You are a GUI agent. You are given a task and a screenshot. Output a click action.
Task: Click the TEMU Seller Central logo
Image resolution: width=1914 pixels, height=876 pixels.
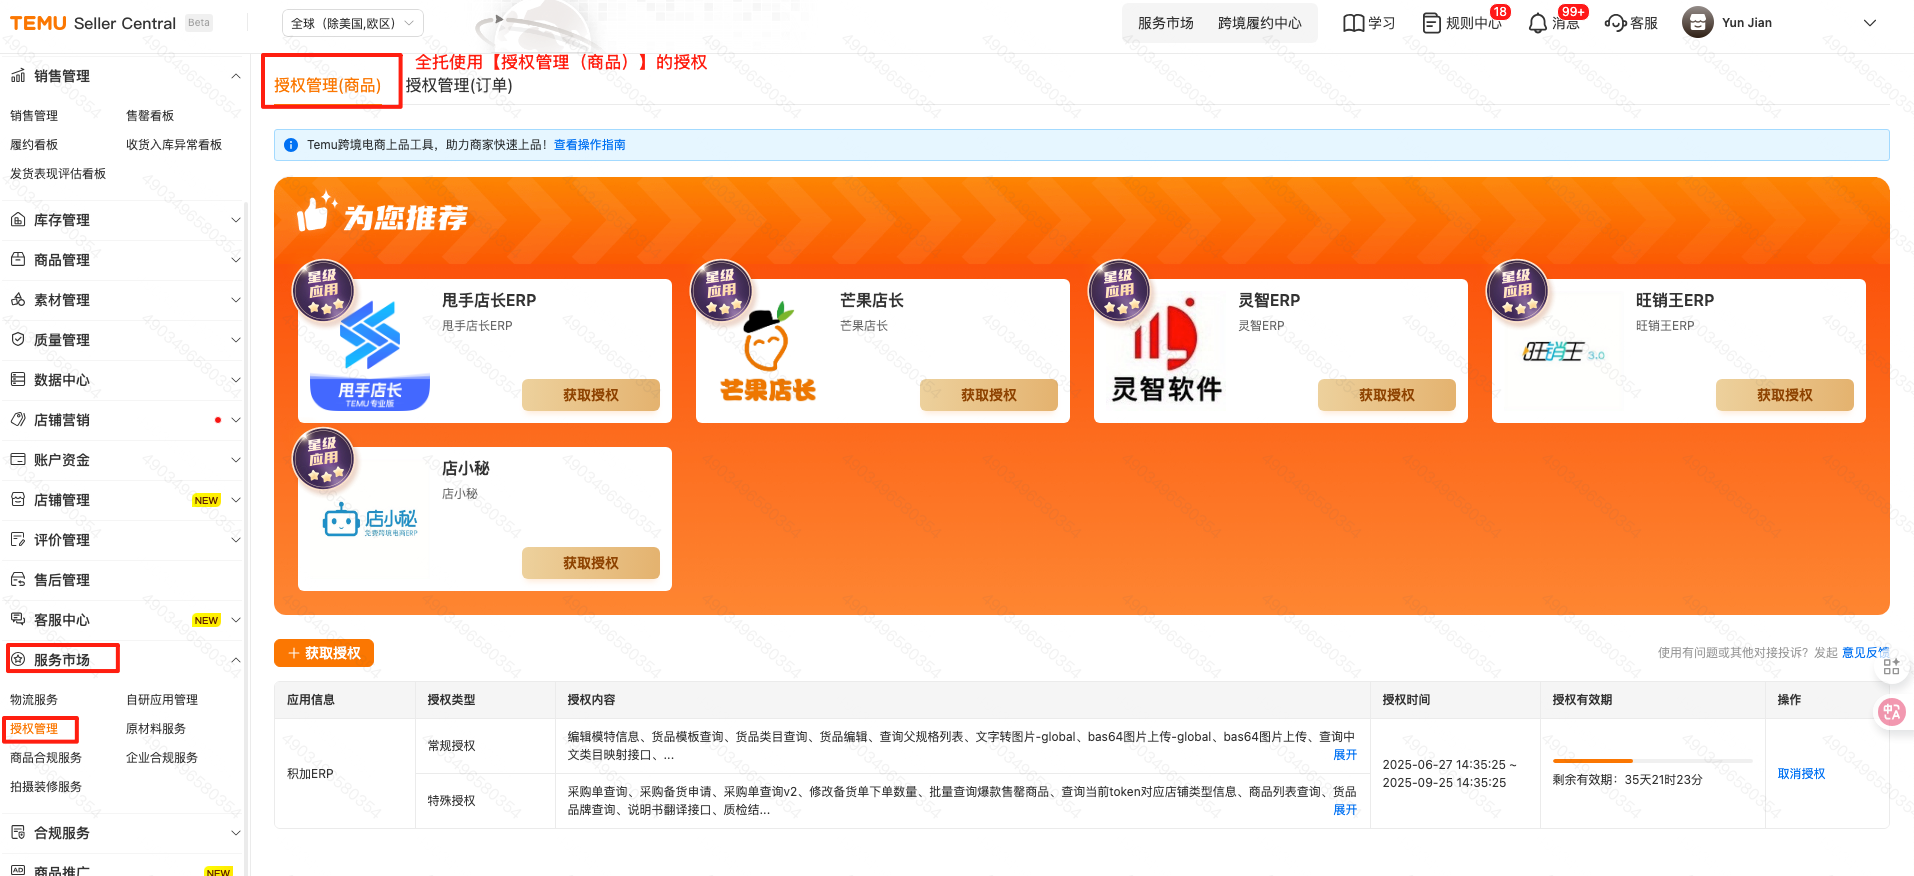93,23
